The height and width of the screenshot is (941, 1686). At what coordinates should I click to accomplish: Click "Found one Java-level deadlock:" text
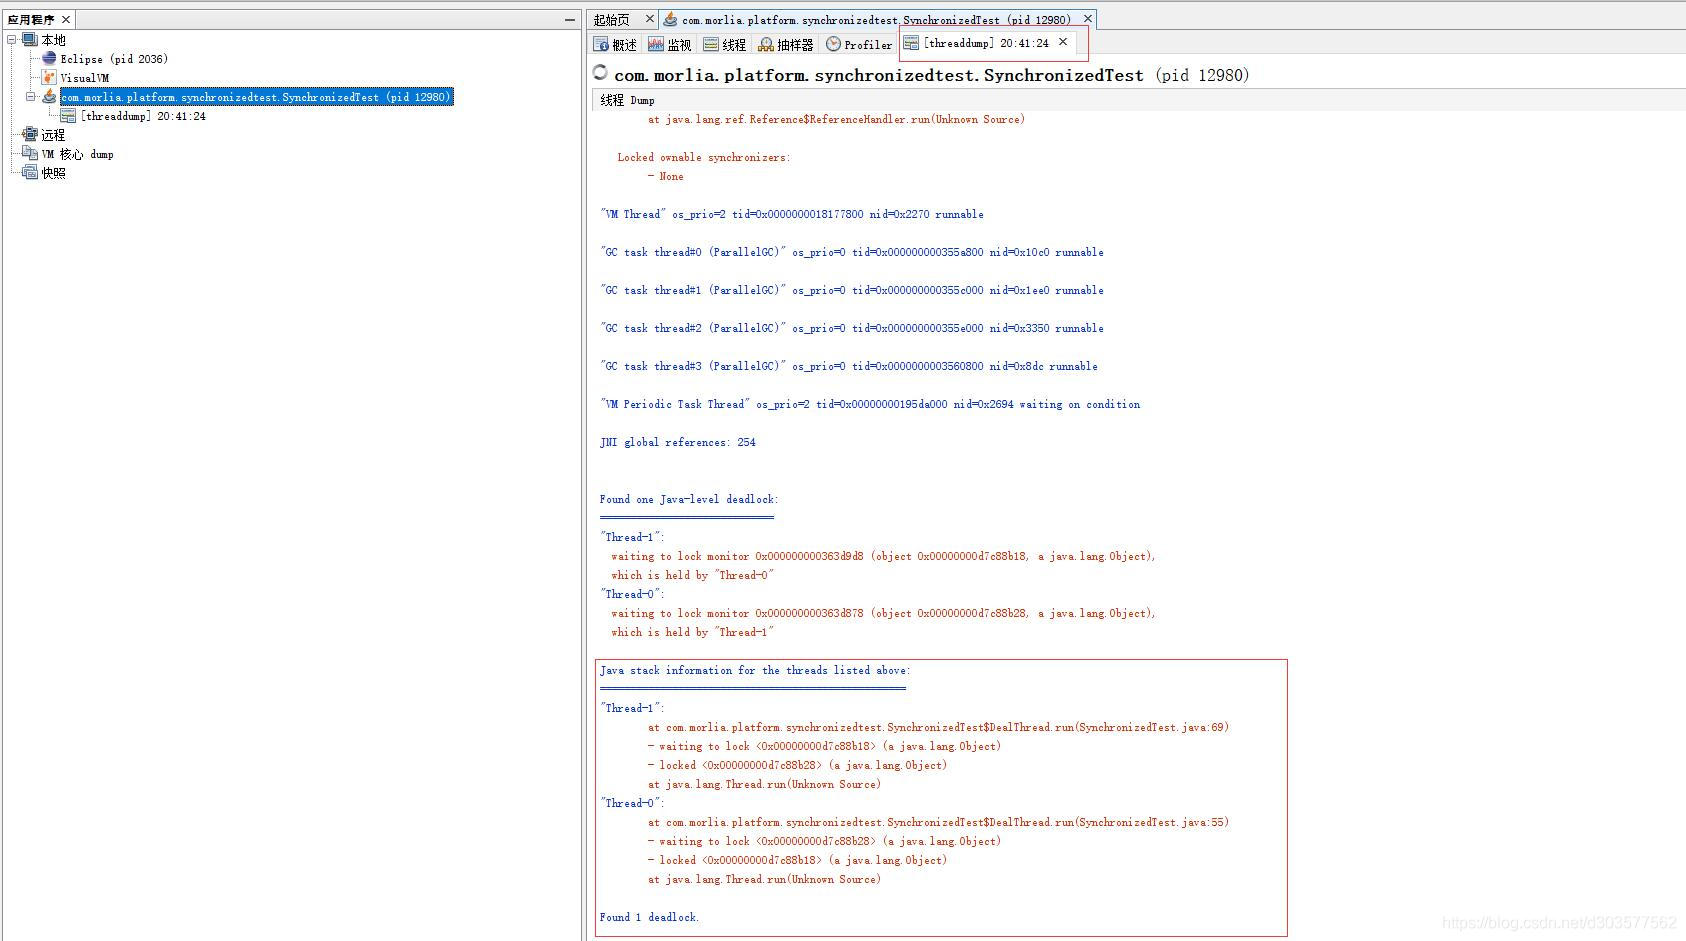pyautogui.click(x=689, y=499)
